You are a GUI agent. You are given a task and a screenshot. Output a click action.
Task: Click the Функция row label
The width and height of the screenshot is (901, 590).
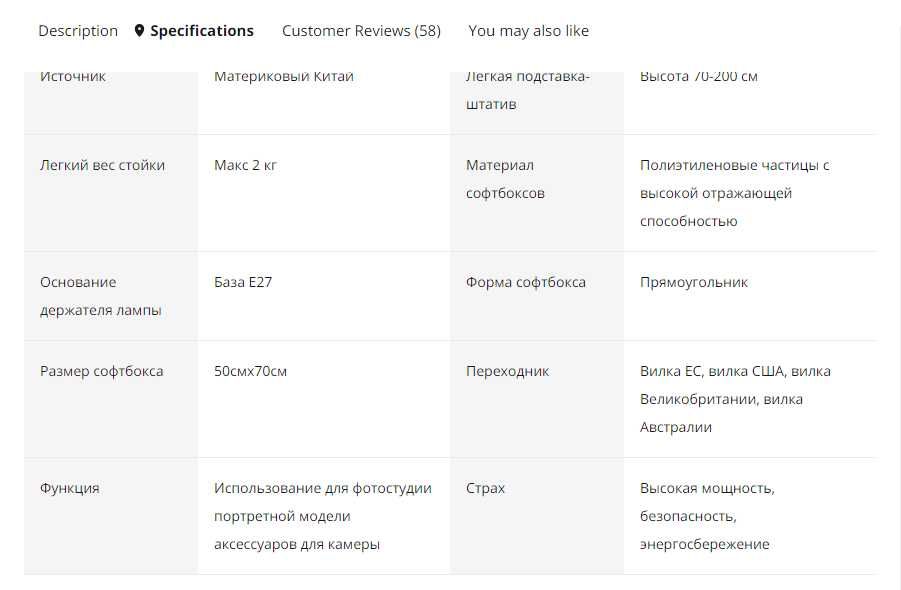[x=70, y=488]
